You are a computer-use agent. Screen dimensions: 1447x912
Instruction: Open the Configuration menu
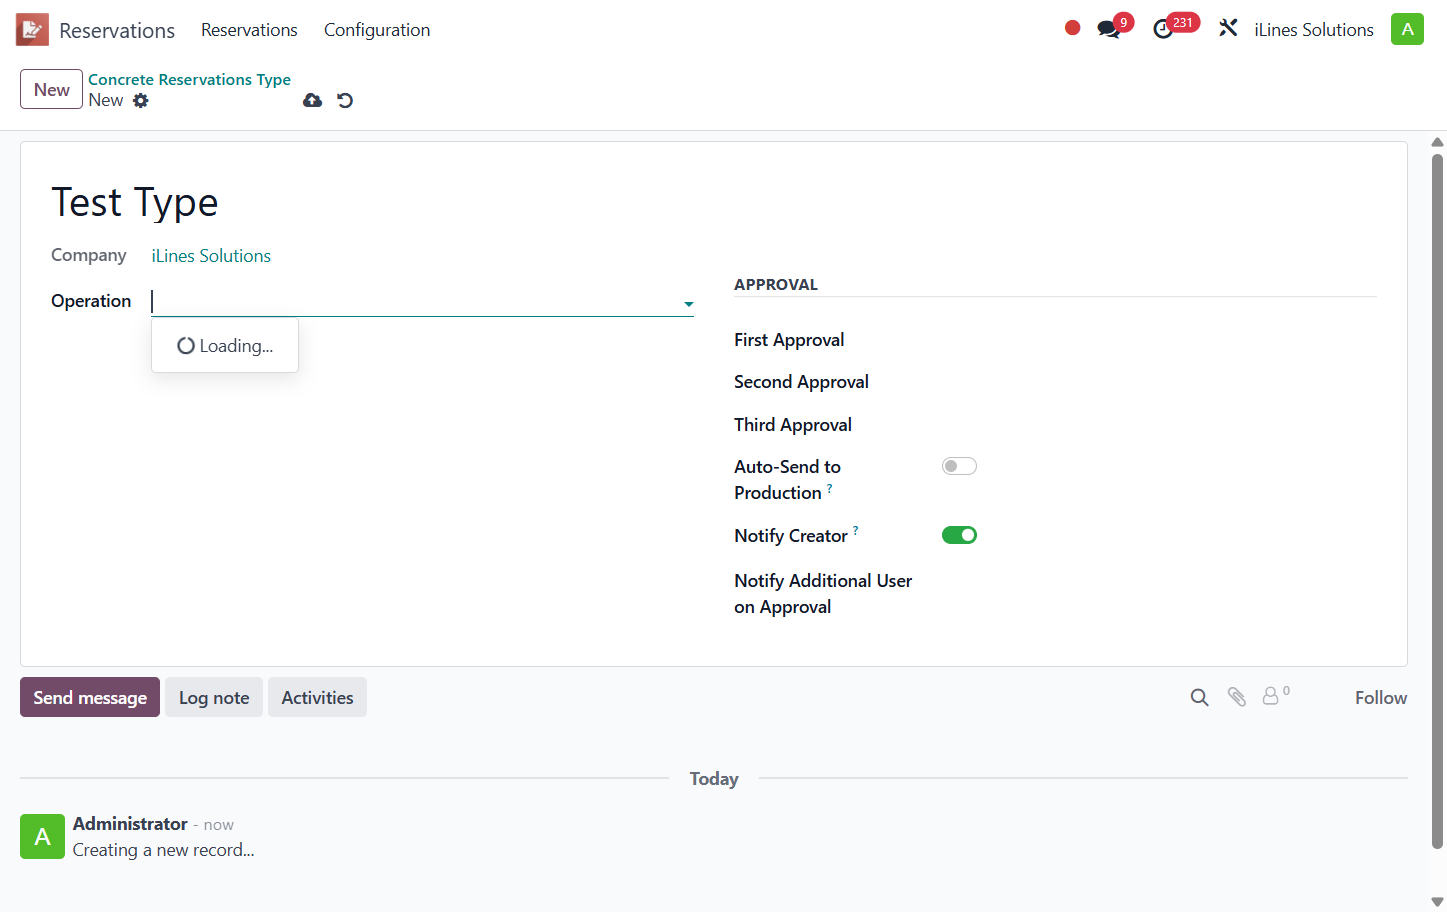(377, 30)
